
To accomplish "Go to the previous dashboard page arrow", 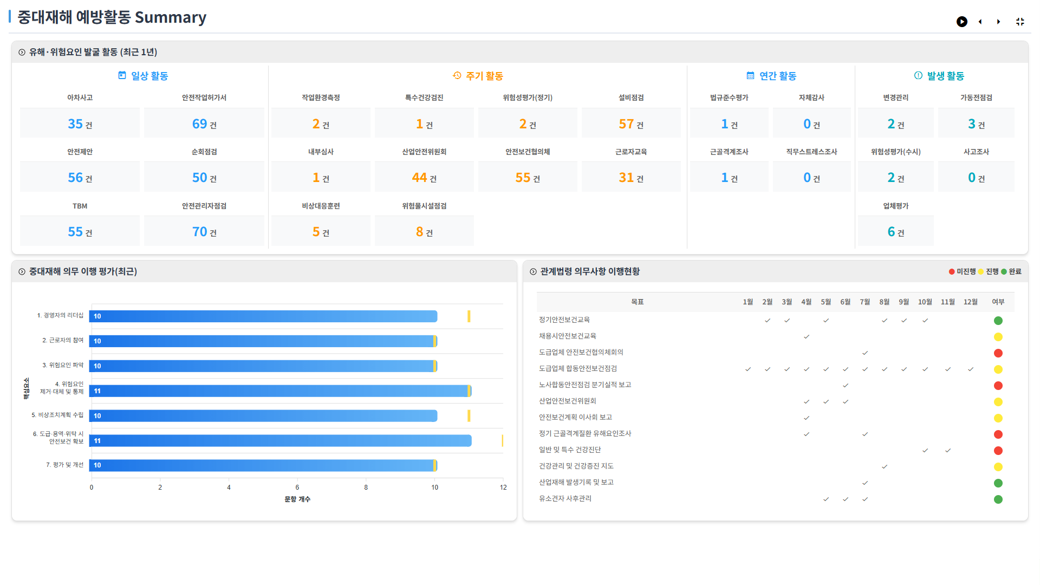I will point(980,22).
